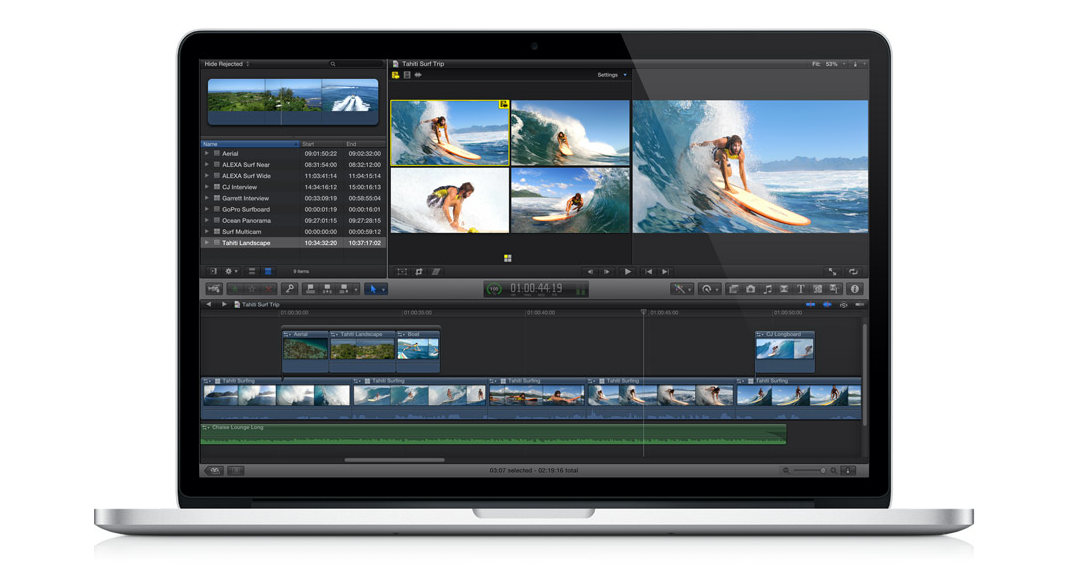Screen dimensions: 1065x587
Task: Open clip appearance switch in status bar
Action: (x=848, y=470)
